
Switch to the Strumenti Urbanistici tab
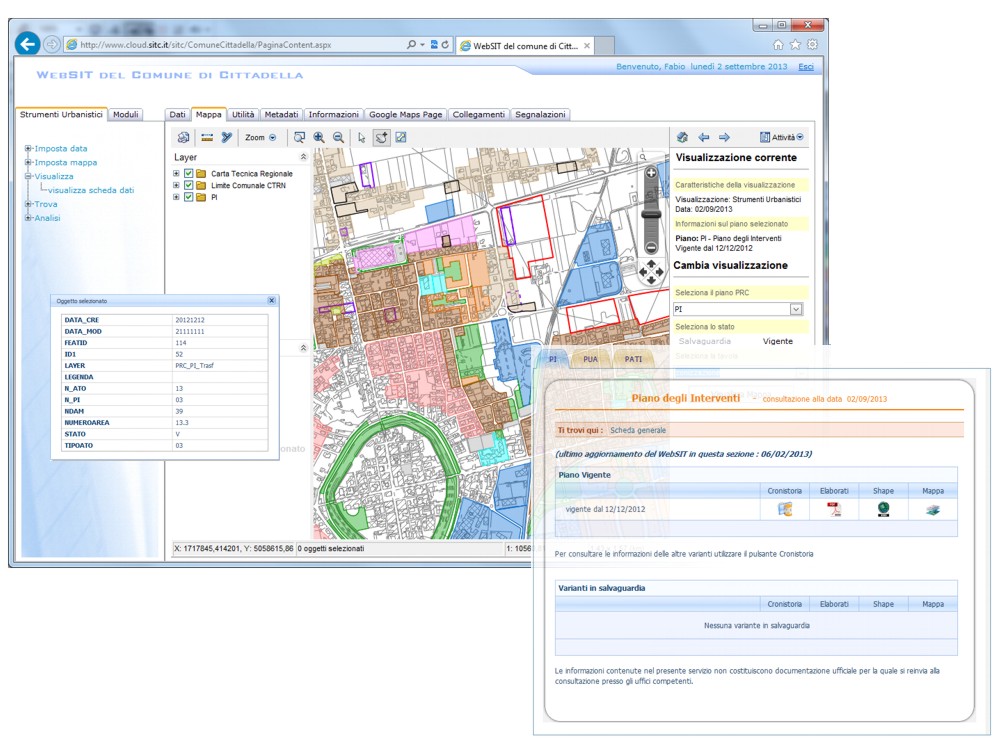tap(61, 115)
